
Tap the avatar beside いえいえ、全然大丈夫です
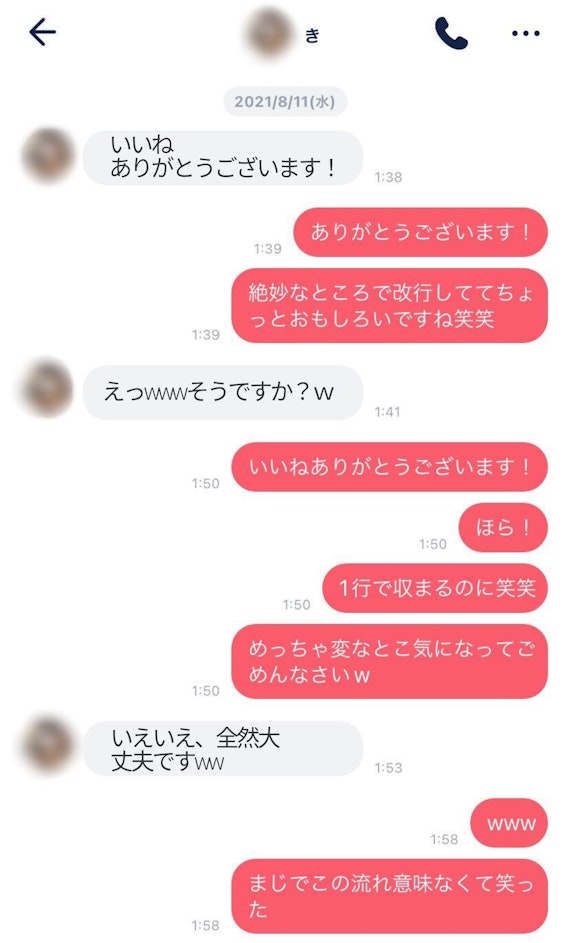tap(48, 745)
